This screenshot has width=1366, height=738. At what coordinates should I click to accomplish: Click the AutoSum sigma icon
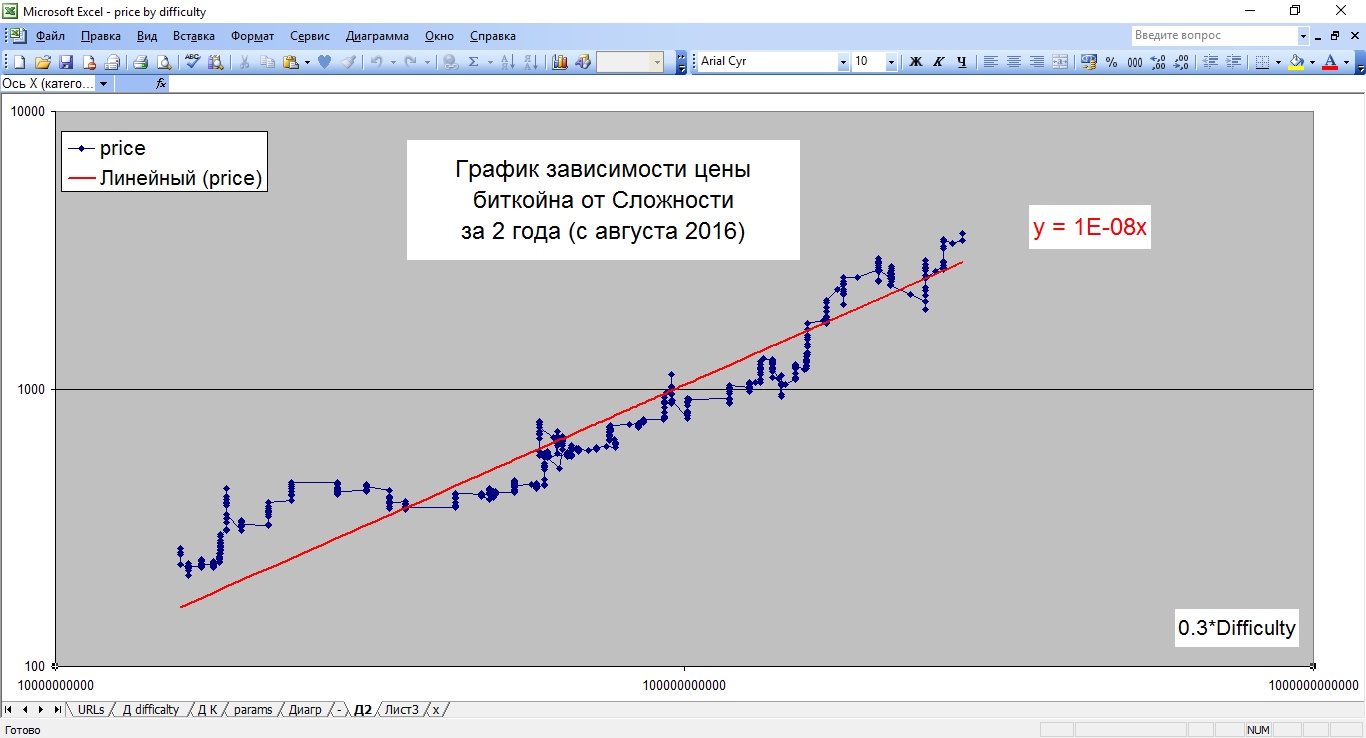(x=474, y=62)
